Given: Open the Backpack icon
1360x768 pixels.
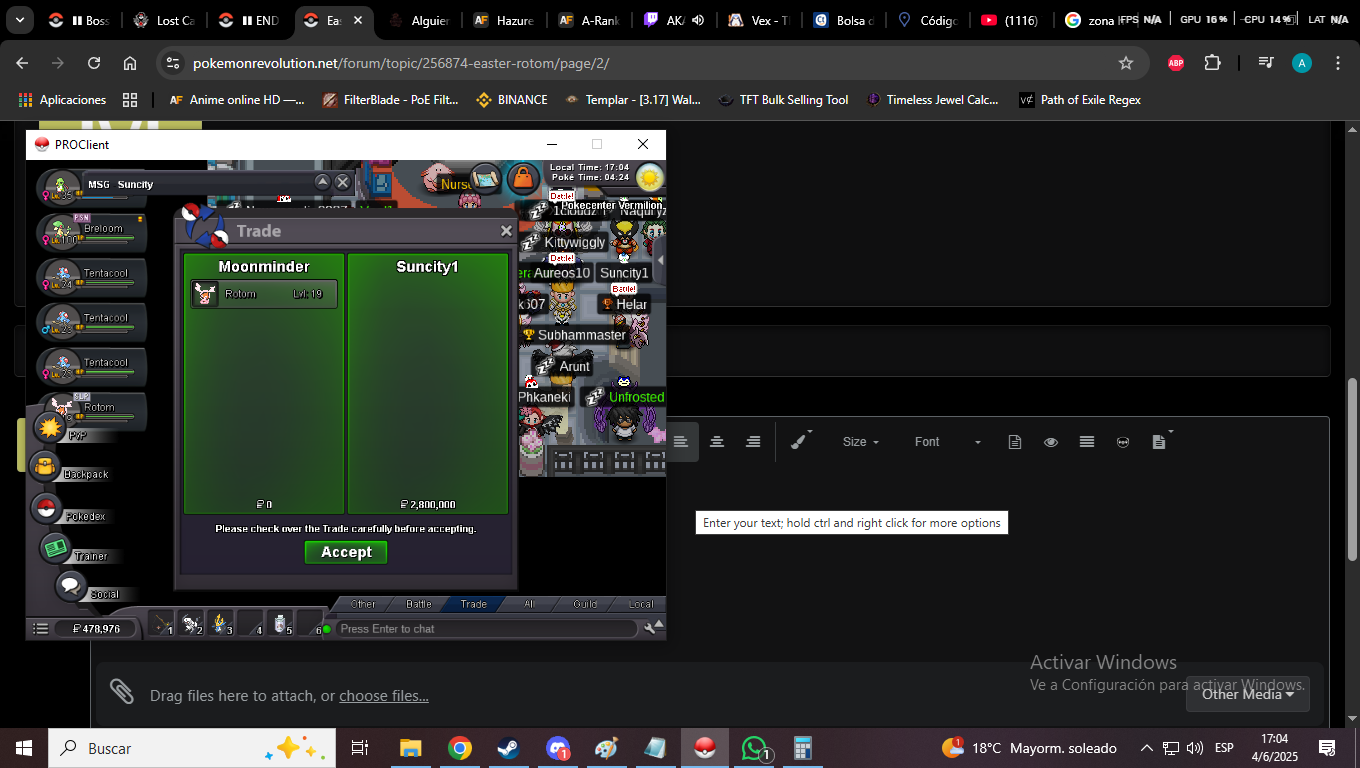Looking at the screenshot, I should coord(46,467).
